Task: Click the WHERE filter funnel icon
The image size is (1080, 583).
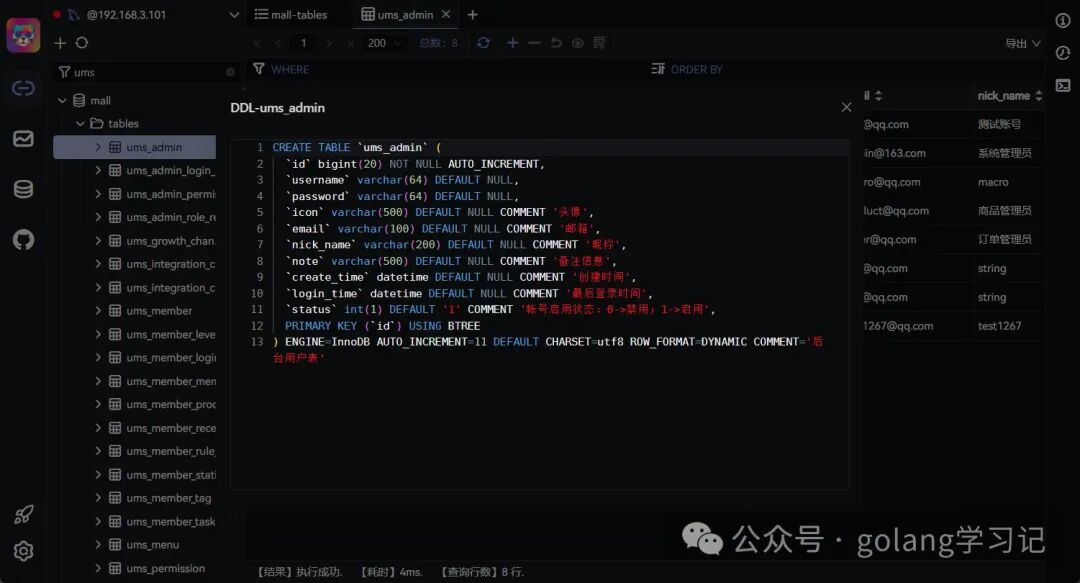Action: pos(259,69)
